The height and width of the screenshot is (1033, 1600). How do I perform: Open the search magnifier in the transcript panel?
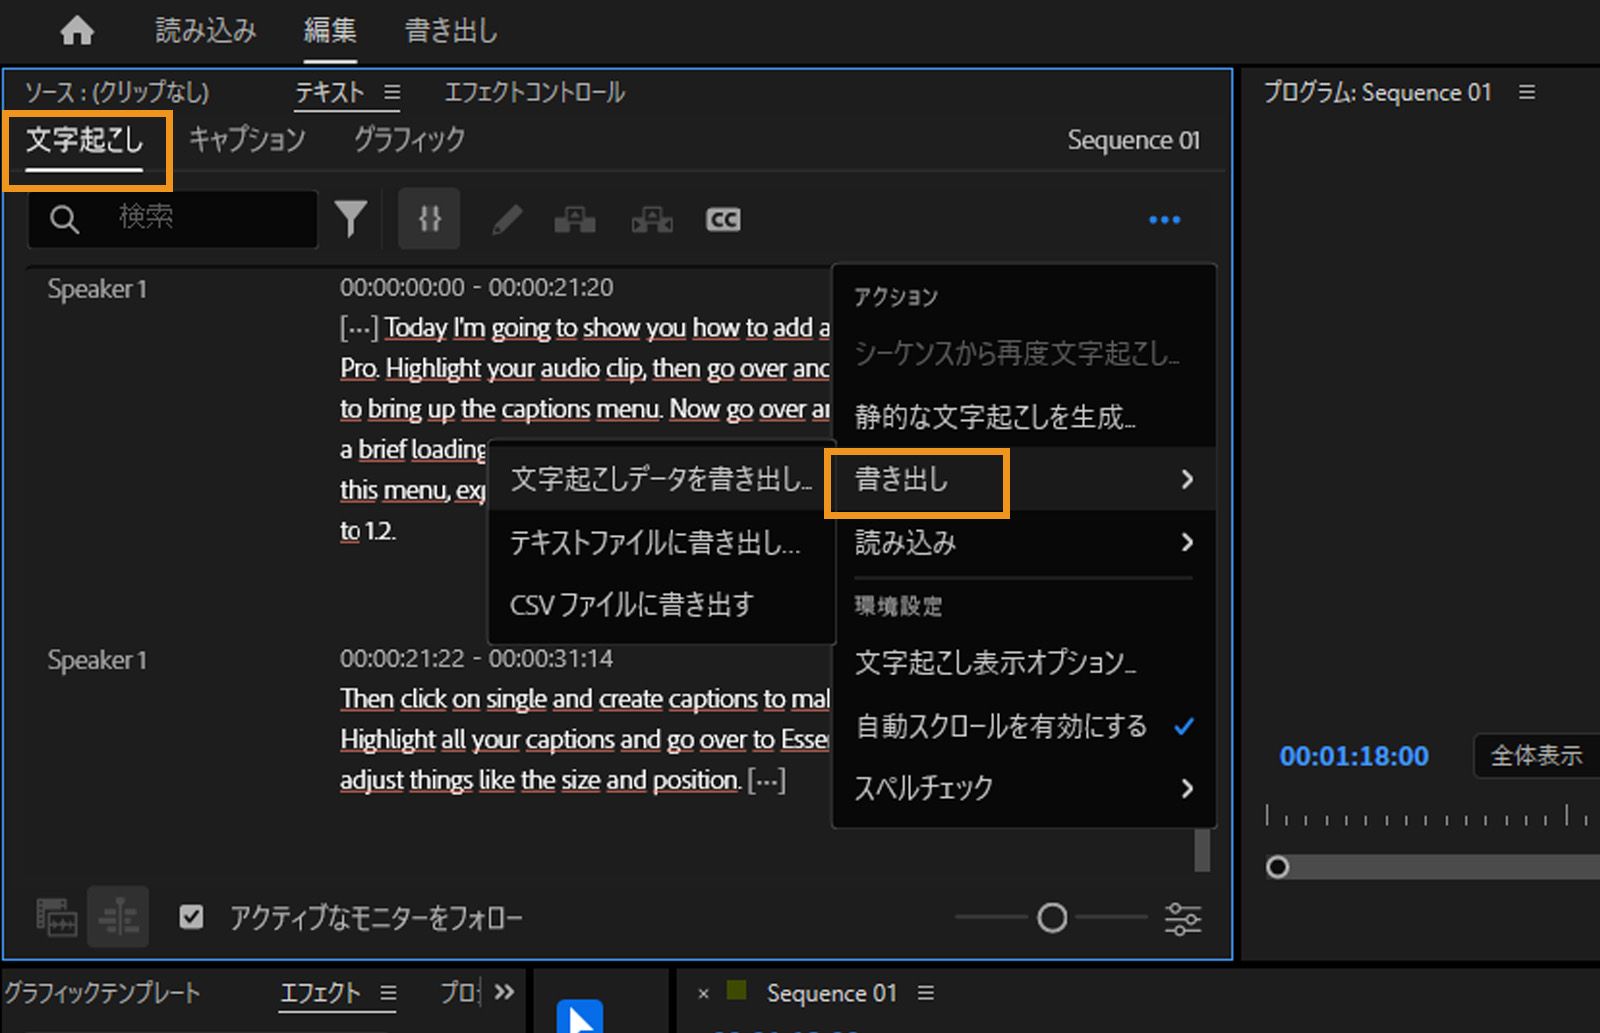(x=63, y=218)
